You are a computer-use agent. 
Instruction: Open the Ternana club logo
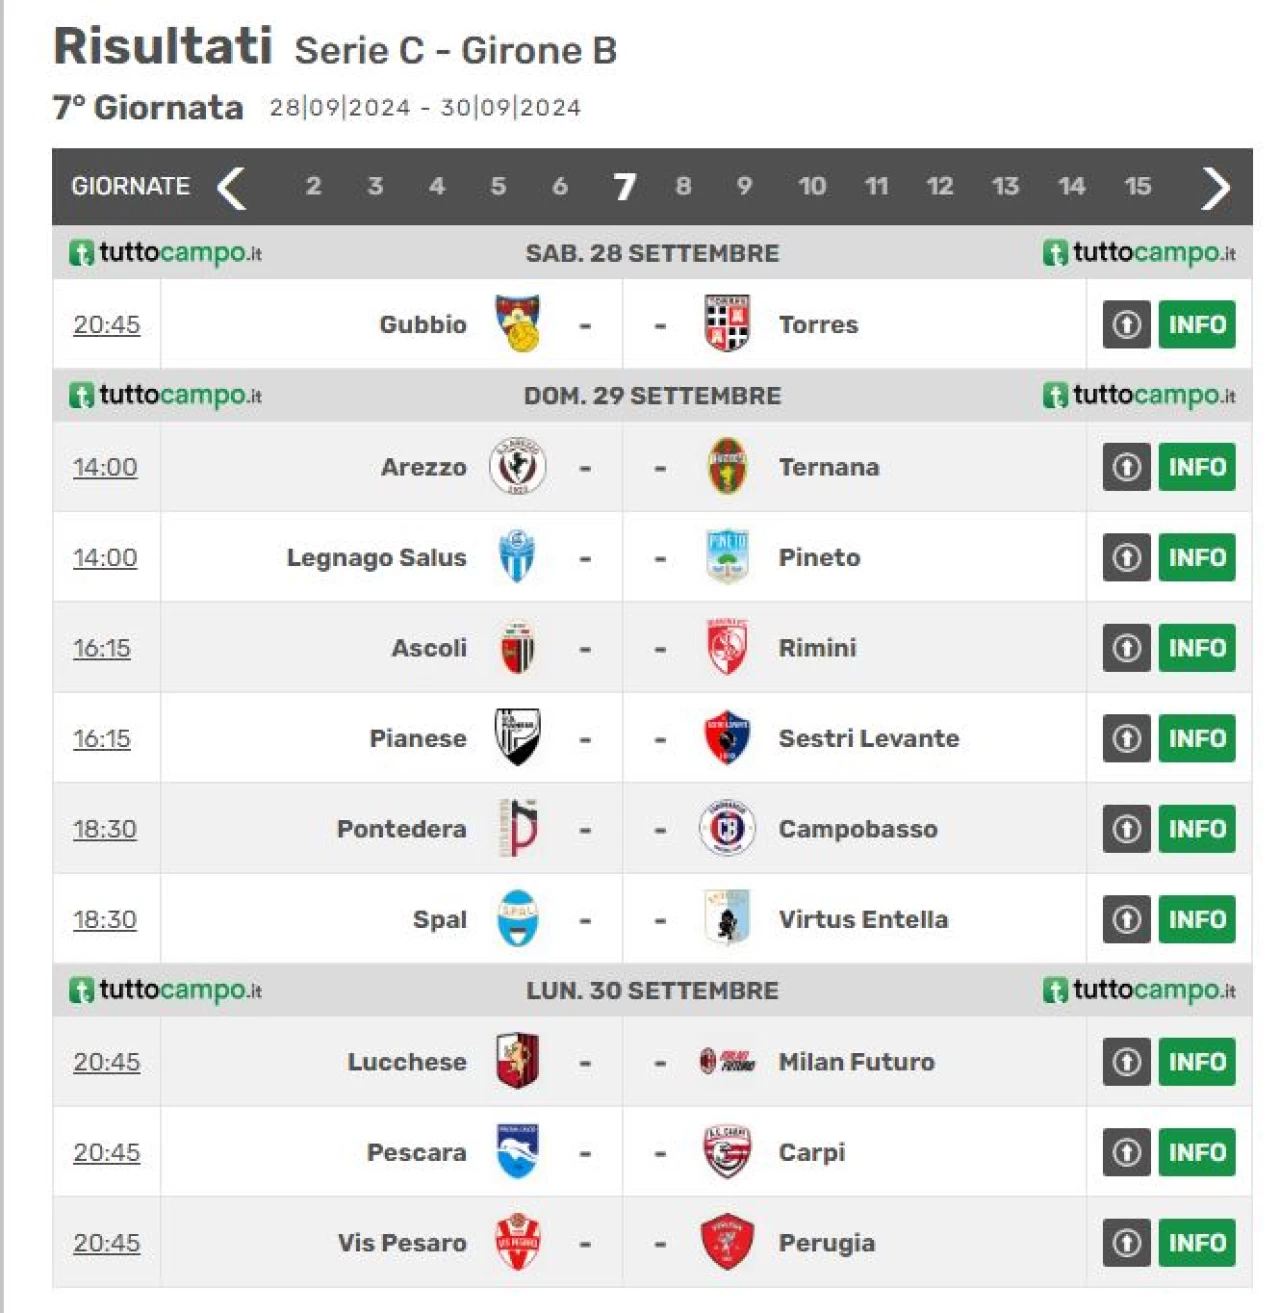[727, 466]
